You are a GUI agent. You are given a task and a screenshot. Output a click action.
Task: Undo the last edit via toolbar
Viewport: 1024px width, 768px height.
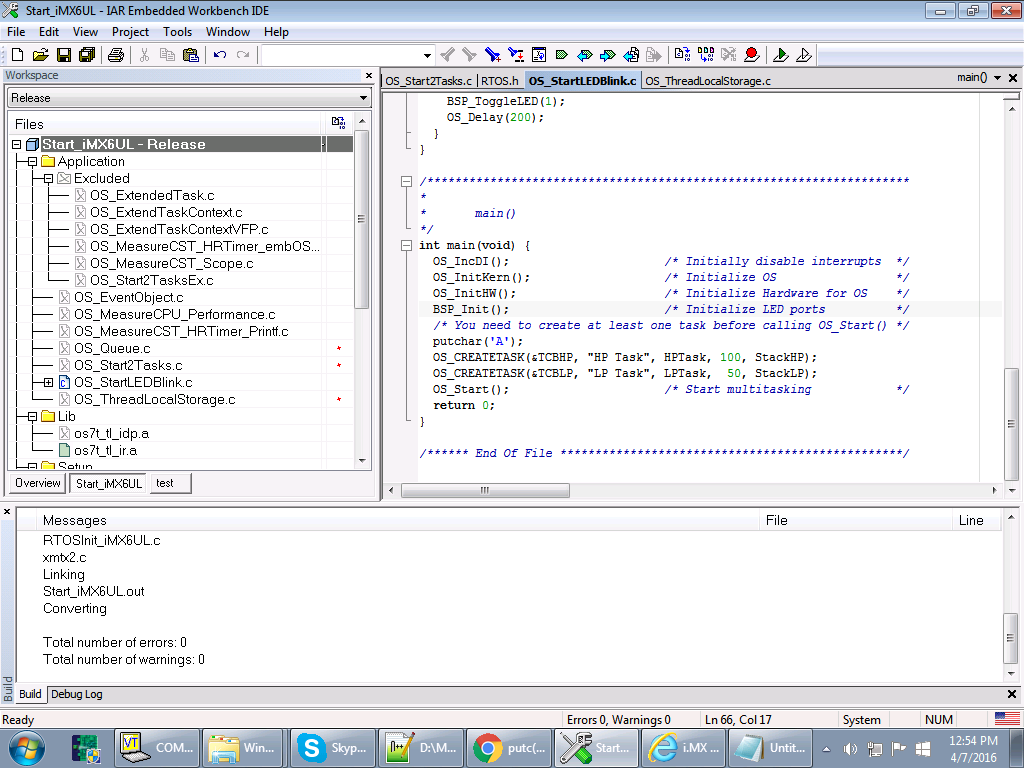tap(219, 55)
